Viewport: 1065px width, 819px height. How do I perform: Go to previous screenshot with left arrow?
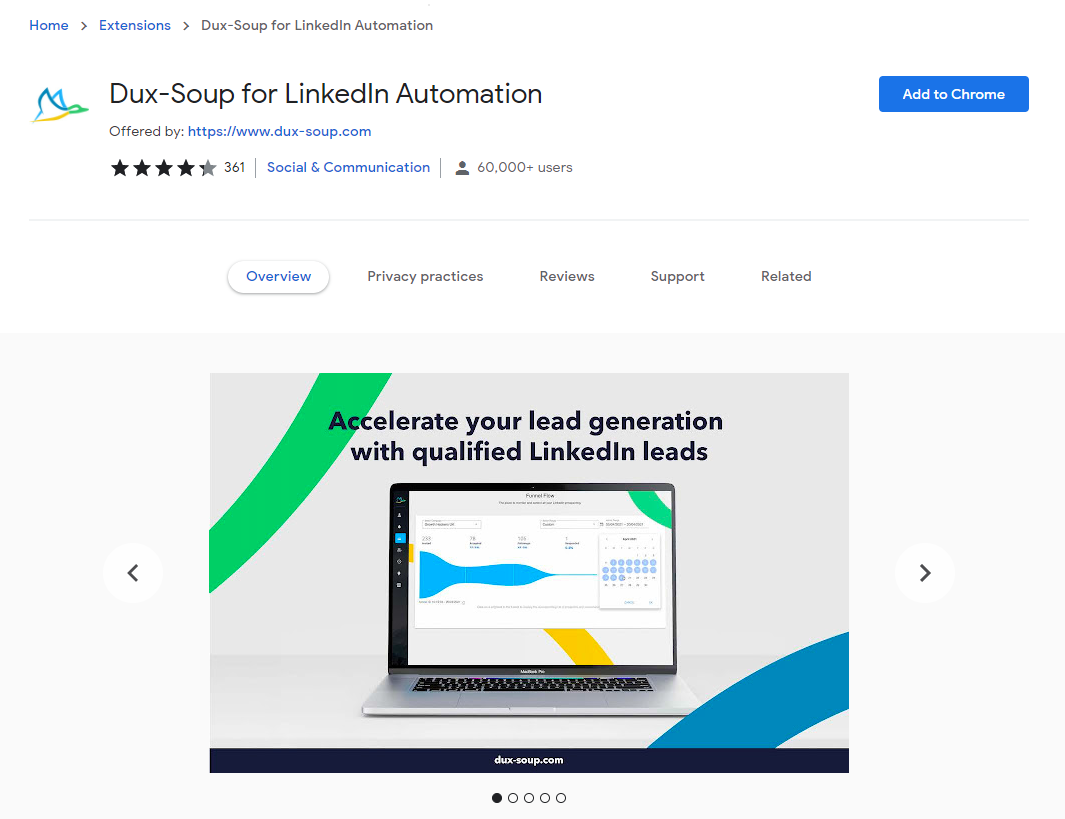133,573
